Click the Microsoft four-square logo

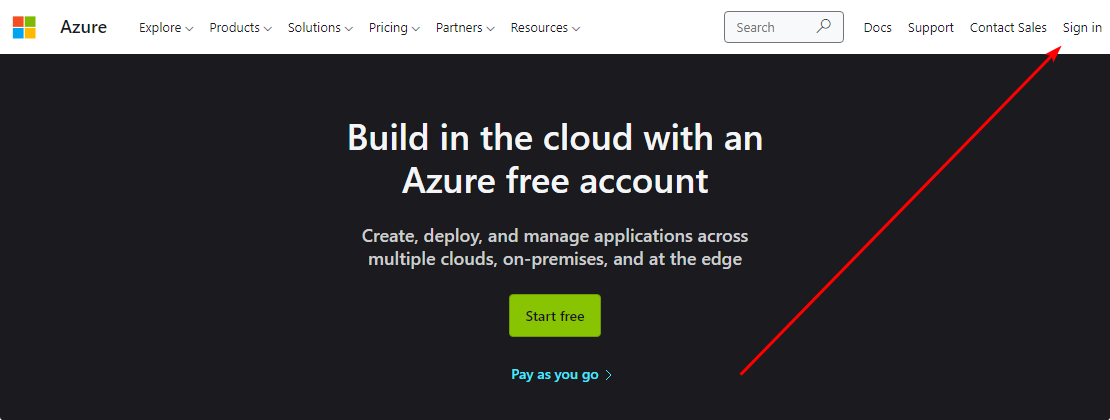click(x=24, y=27)
